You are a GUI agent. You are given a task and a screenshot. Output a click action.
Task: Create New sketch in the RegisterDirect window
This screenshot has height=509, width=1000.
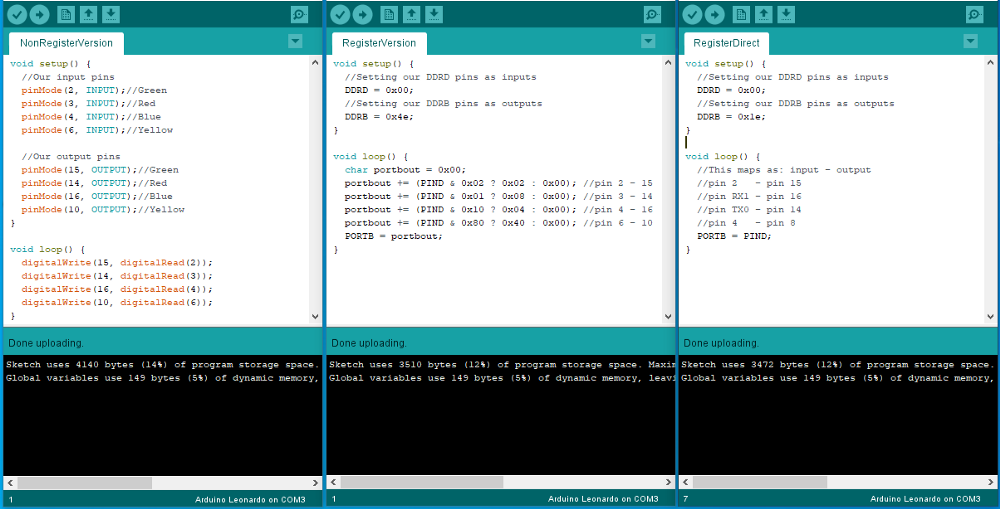click(741, 14)
